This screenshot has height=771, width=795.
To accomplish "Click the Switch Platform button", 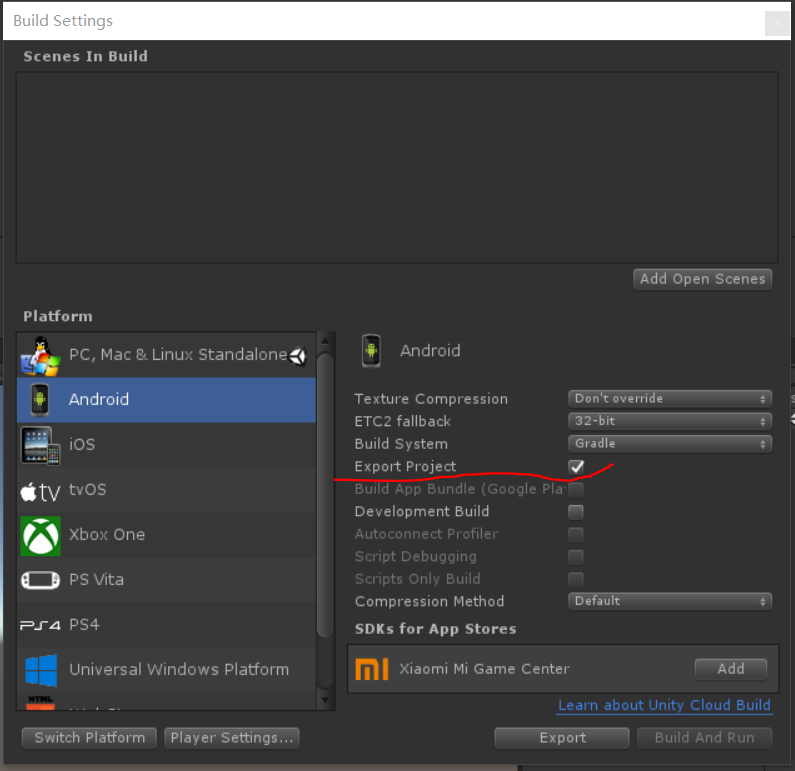I will (89, 738).
